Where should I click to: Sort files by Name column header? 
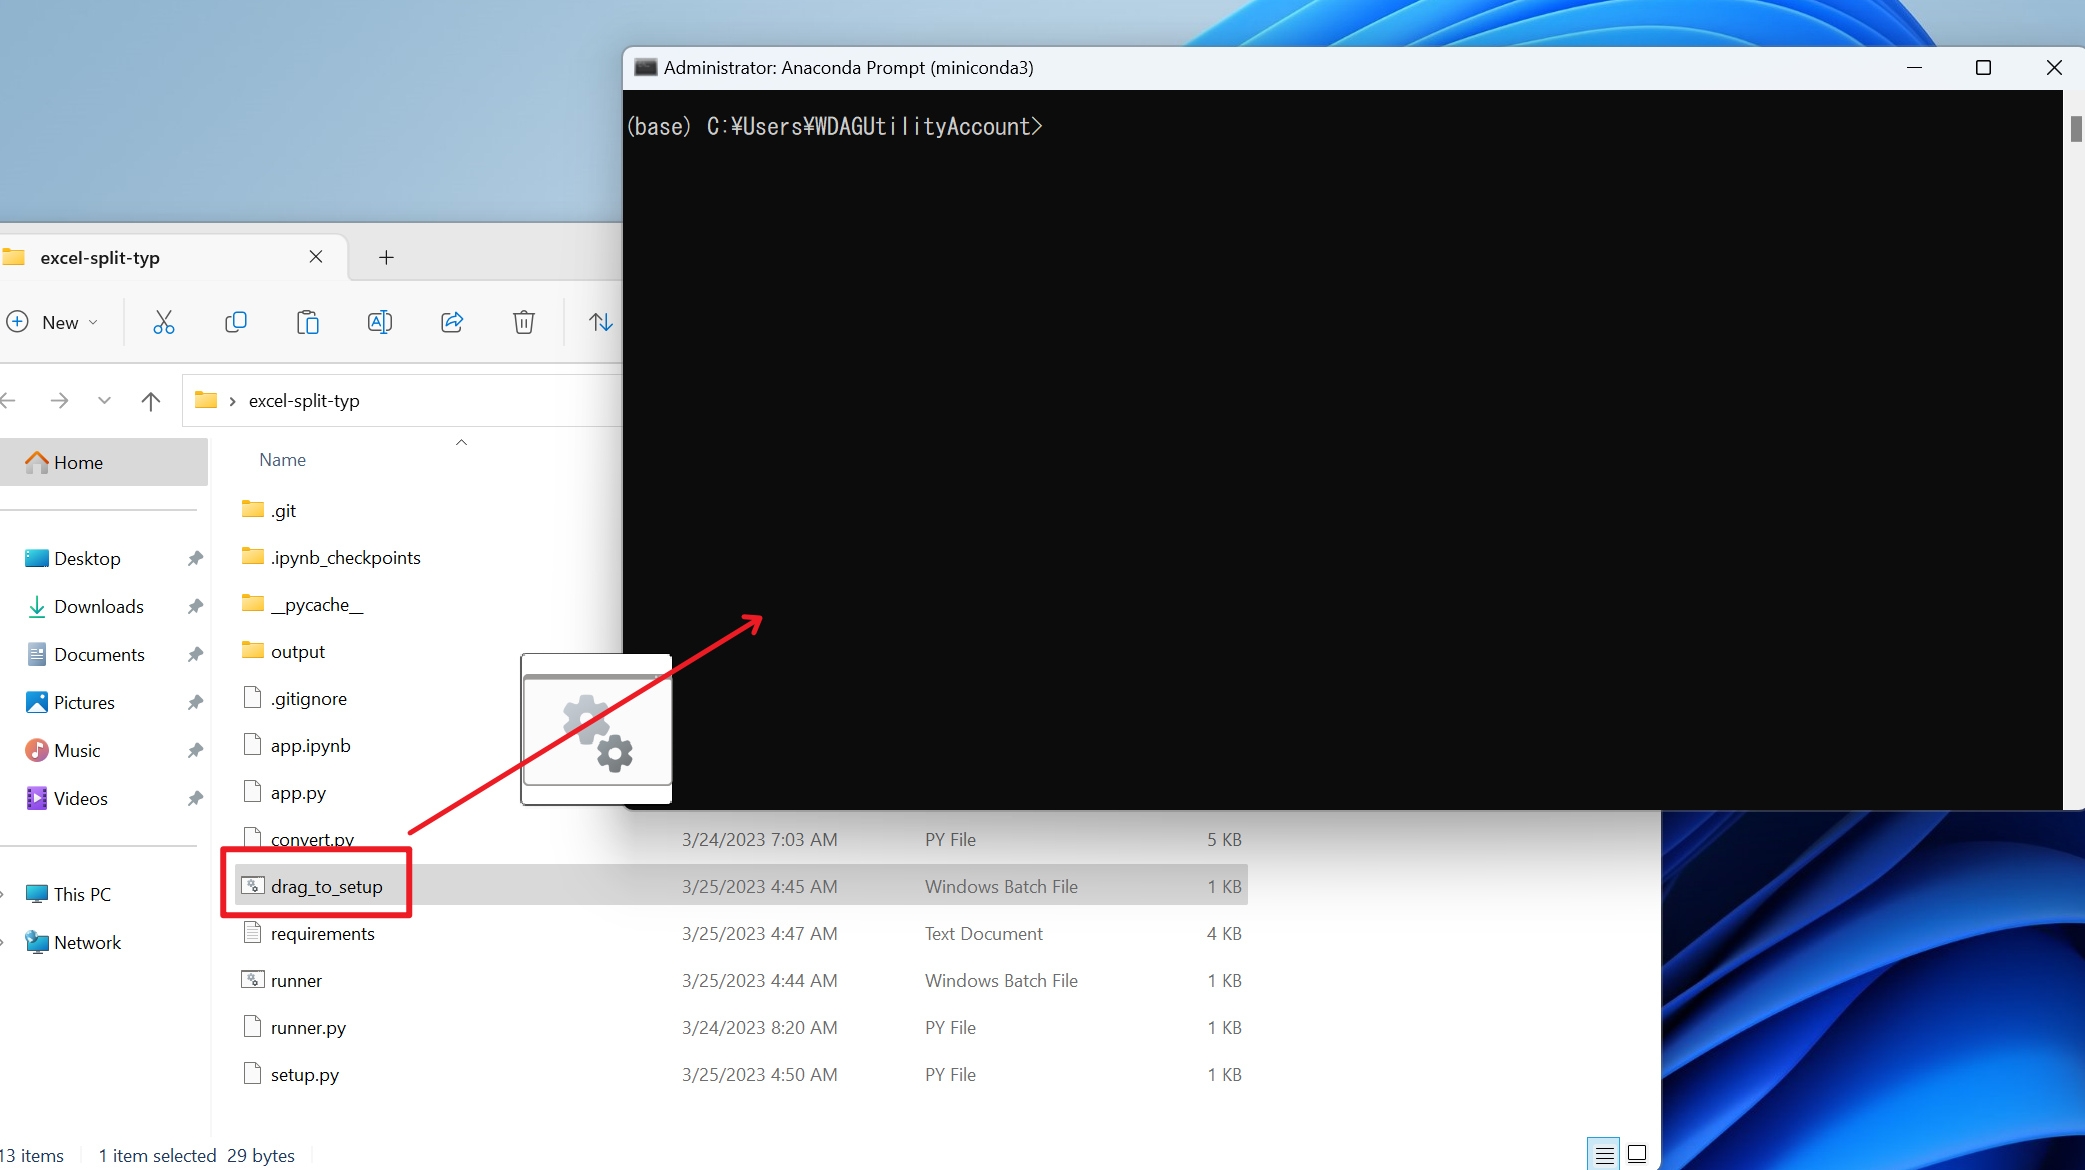click(x=283, y=460)
